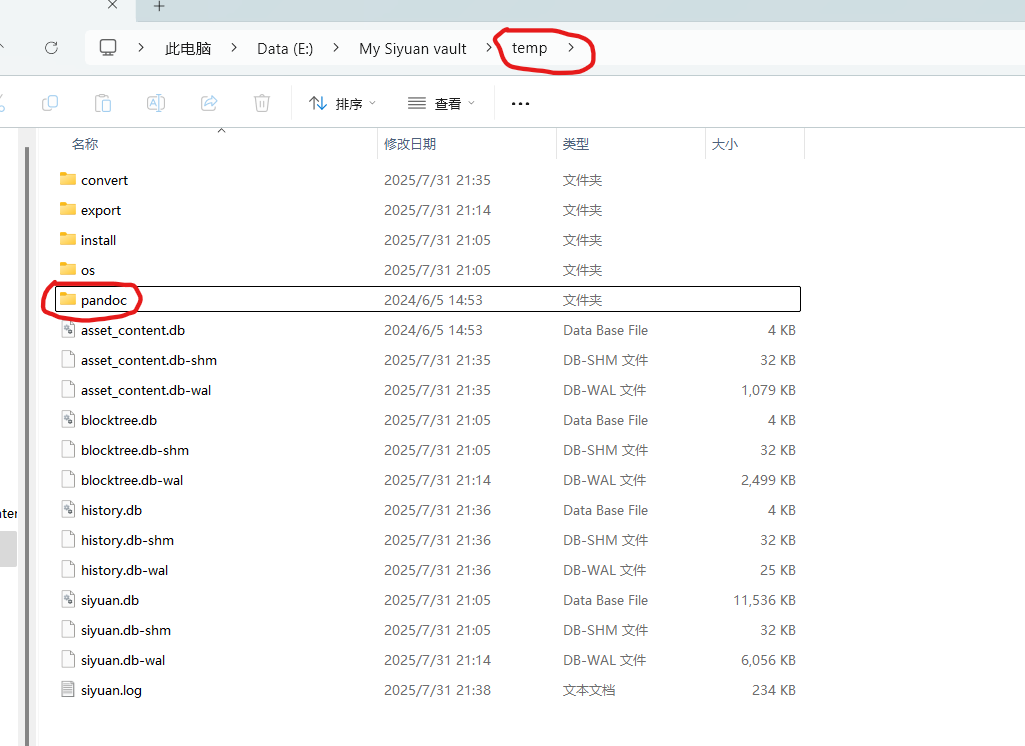Click the Refresh icon in the address bar

pyautogui.click(x=51, y=47)
